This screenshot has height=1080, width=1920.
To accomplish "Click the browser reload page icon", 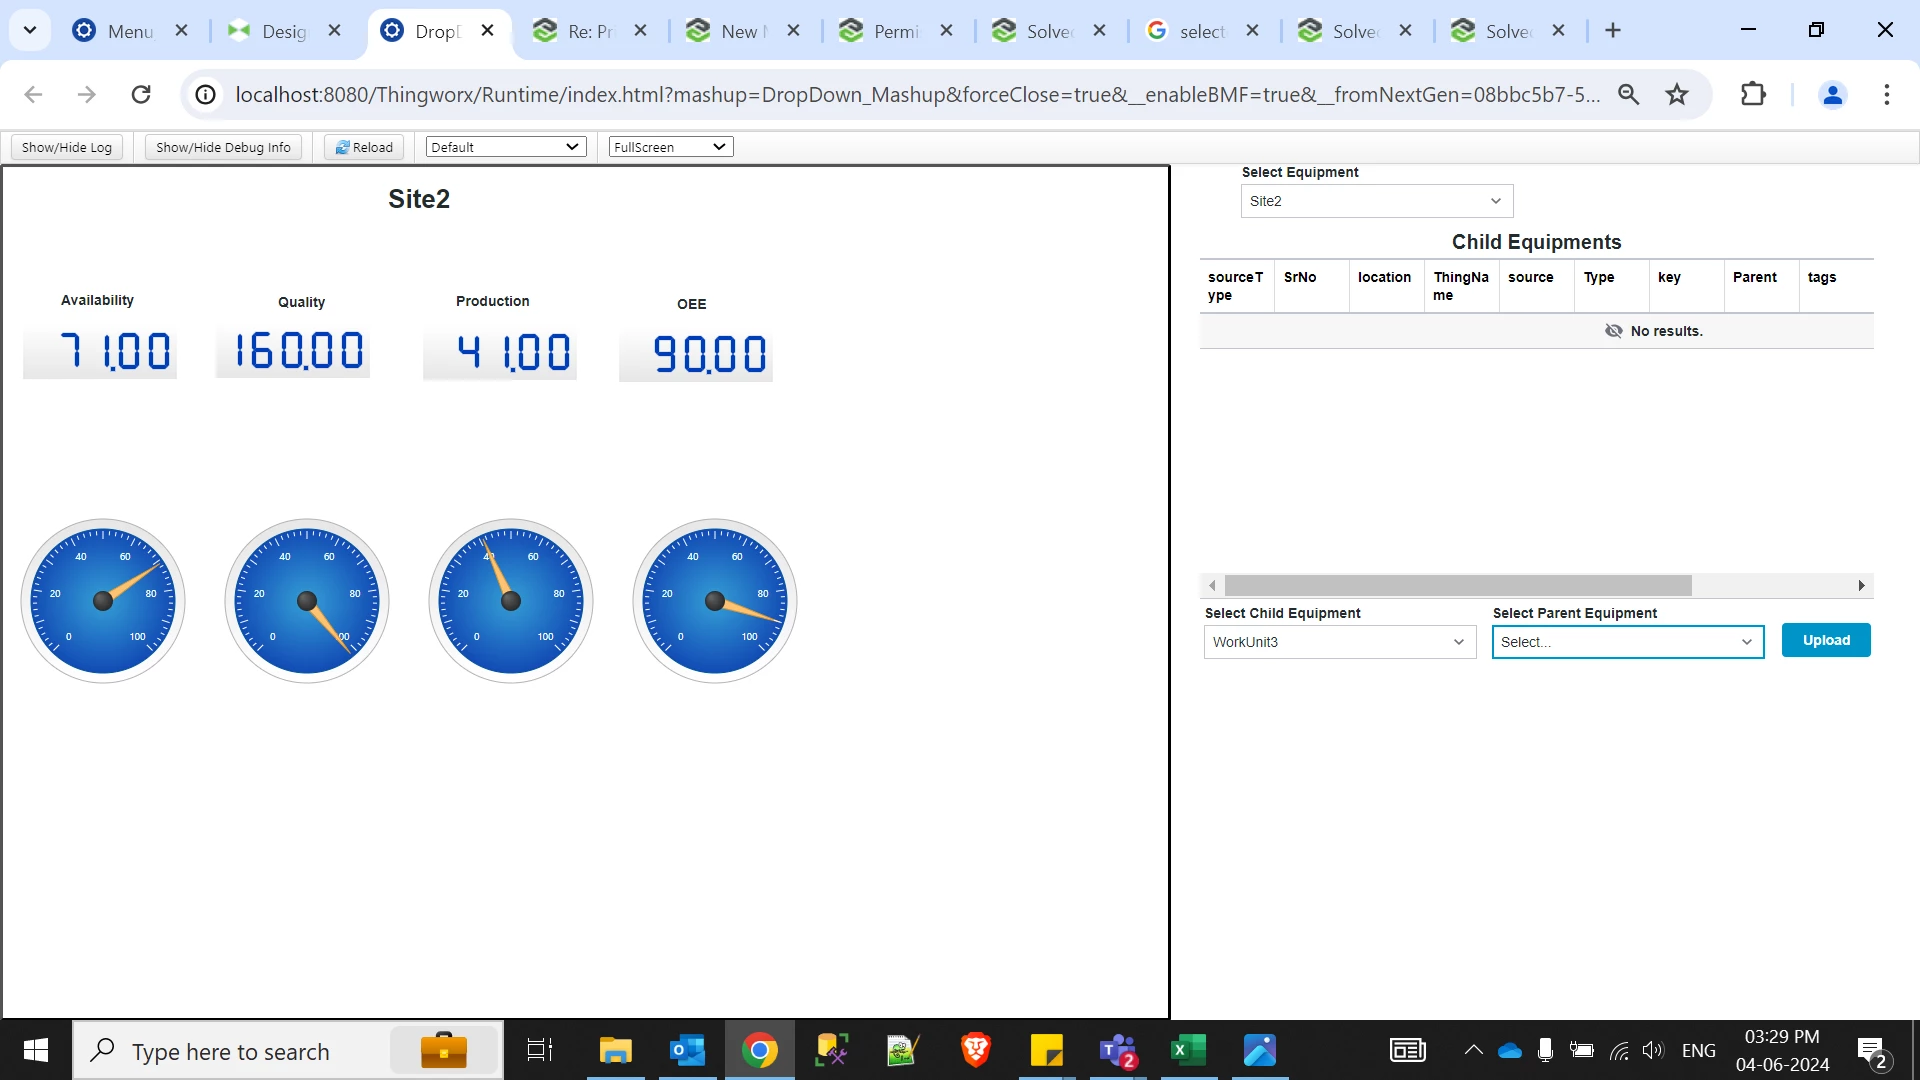I will pyautogui.click(x=141, y=94).
